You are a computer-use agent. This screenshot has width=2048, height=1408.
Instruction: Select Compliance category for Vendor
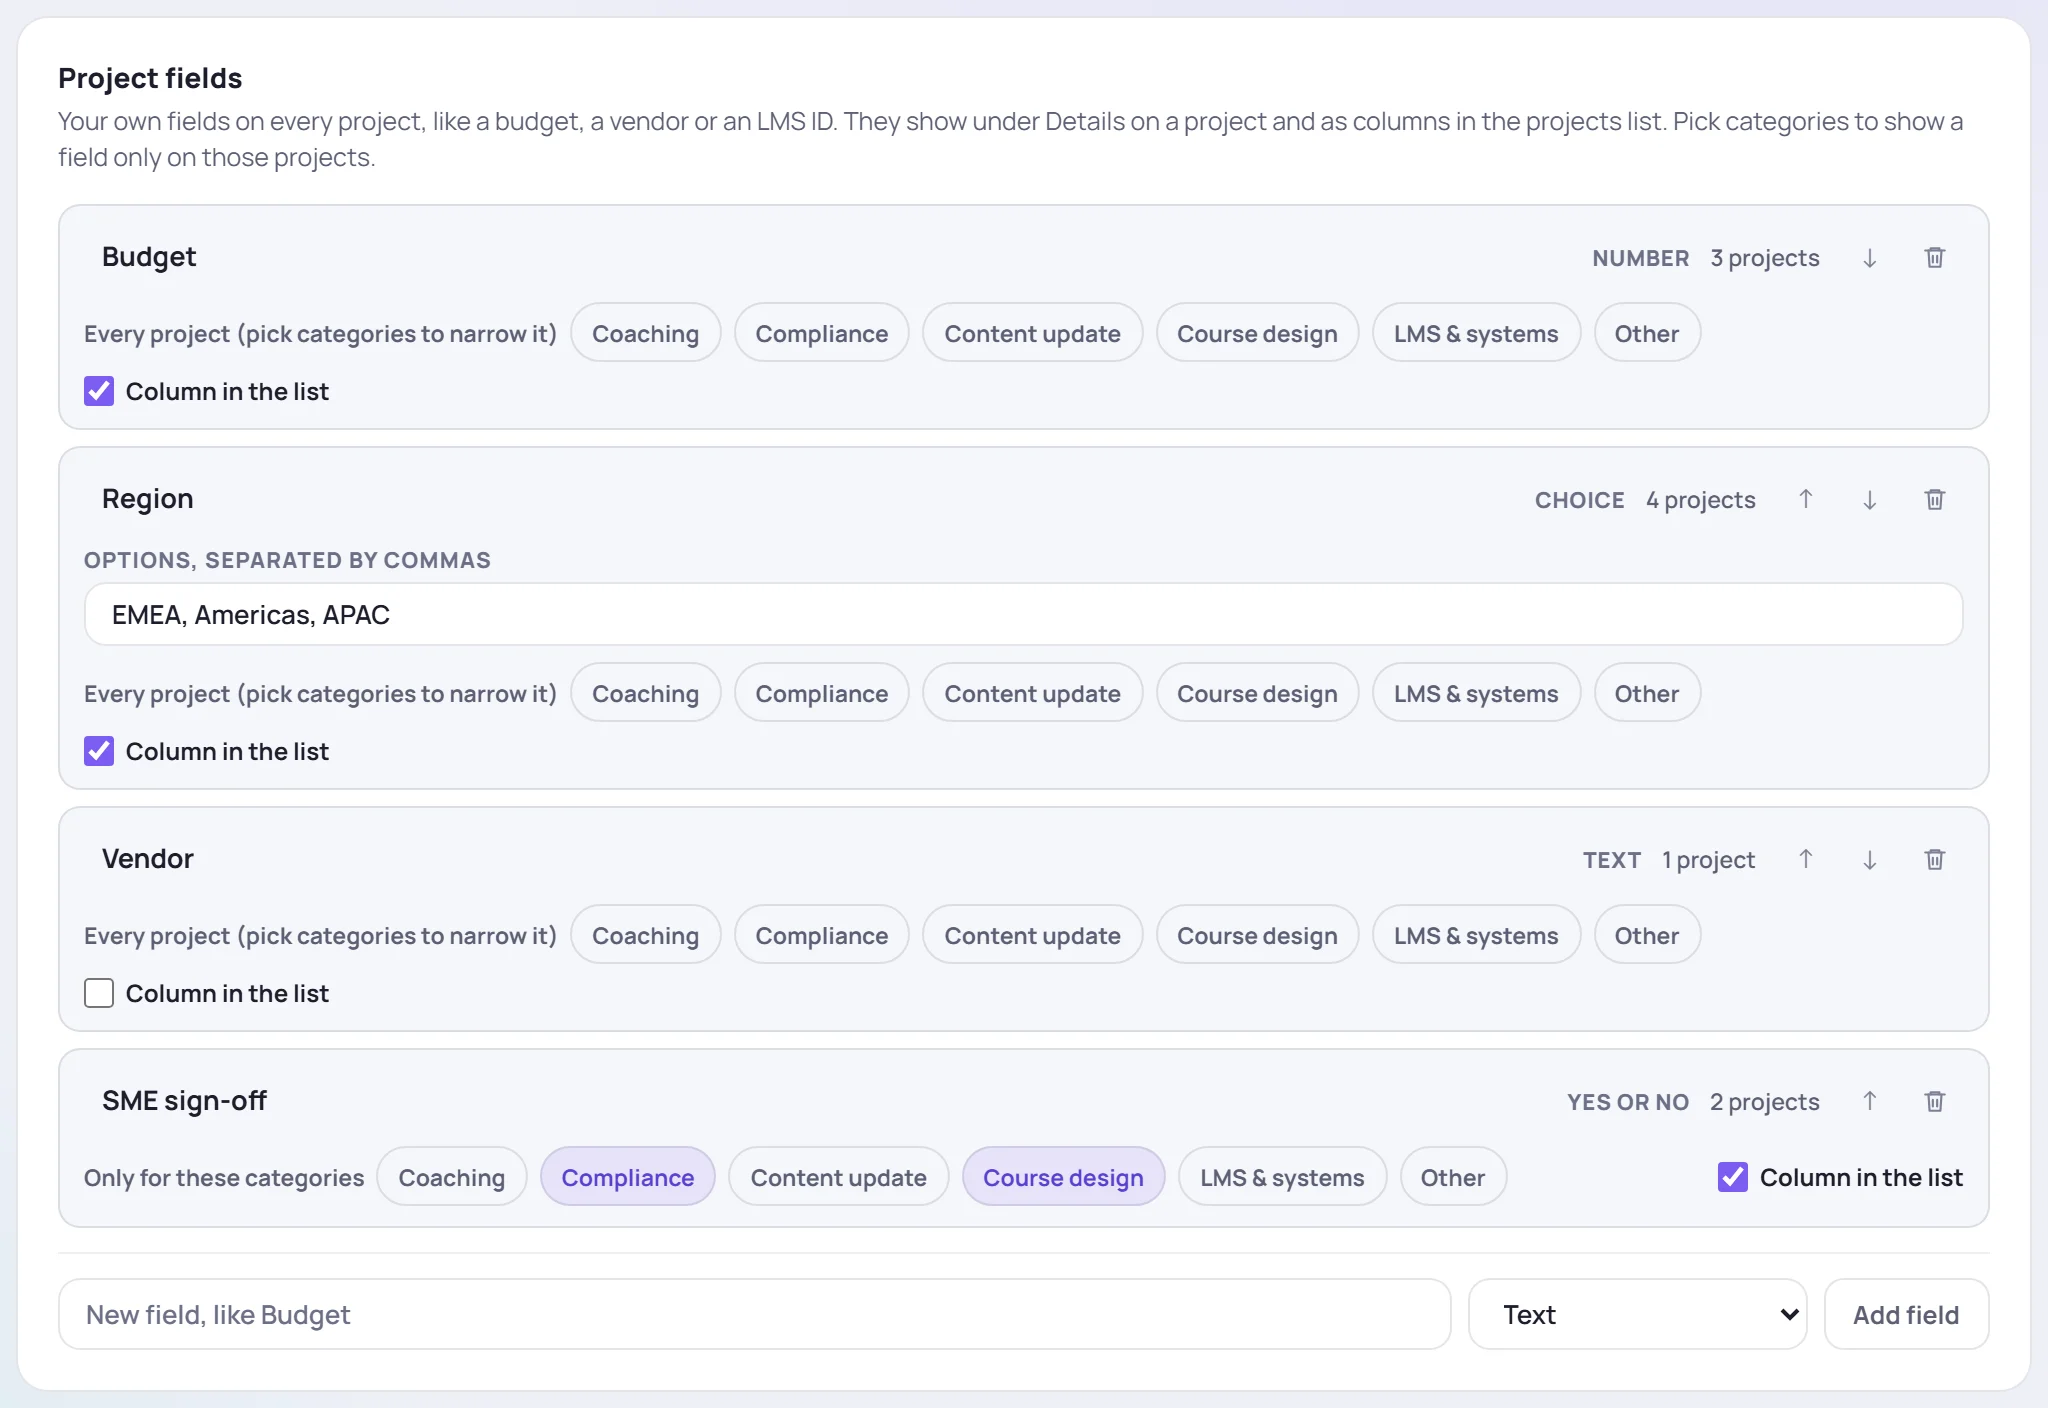coord(821,935)
